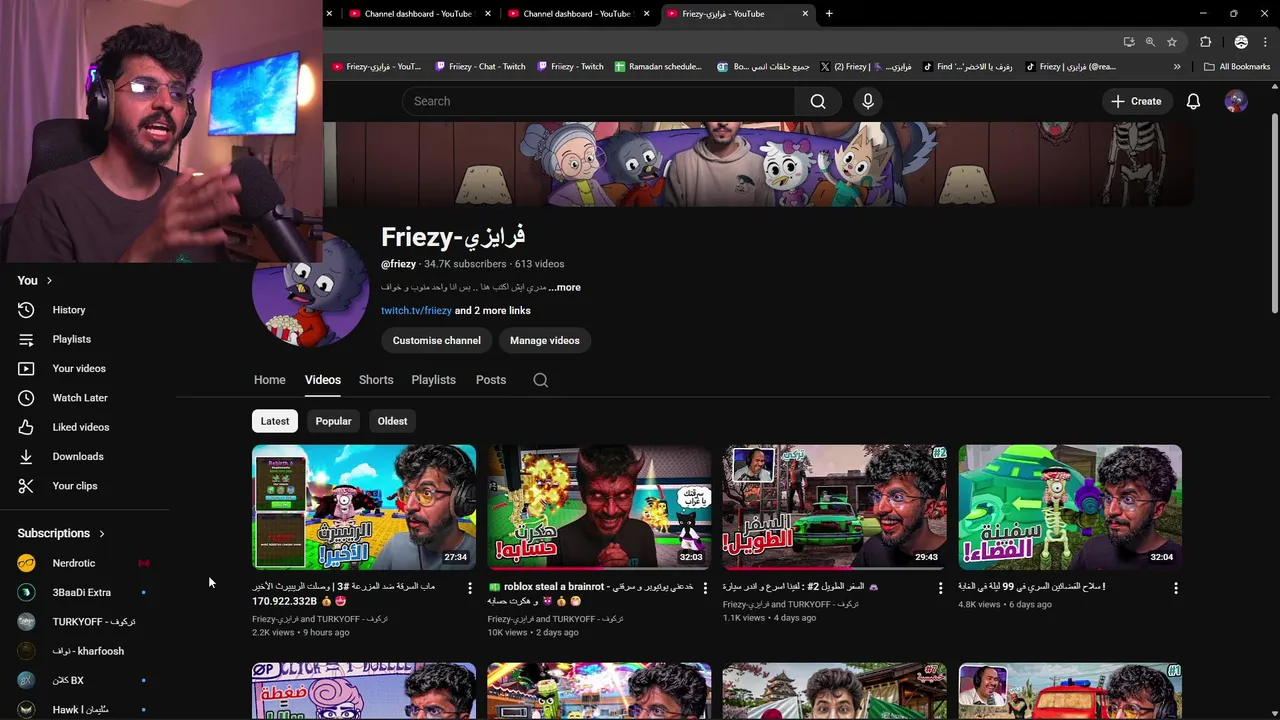Screen dimensions: 1280x720
Task: Select the Videos channel tab
Action: point(322,380)
